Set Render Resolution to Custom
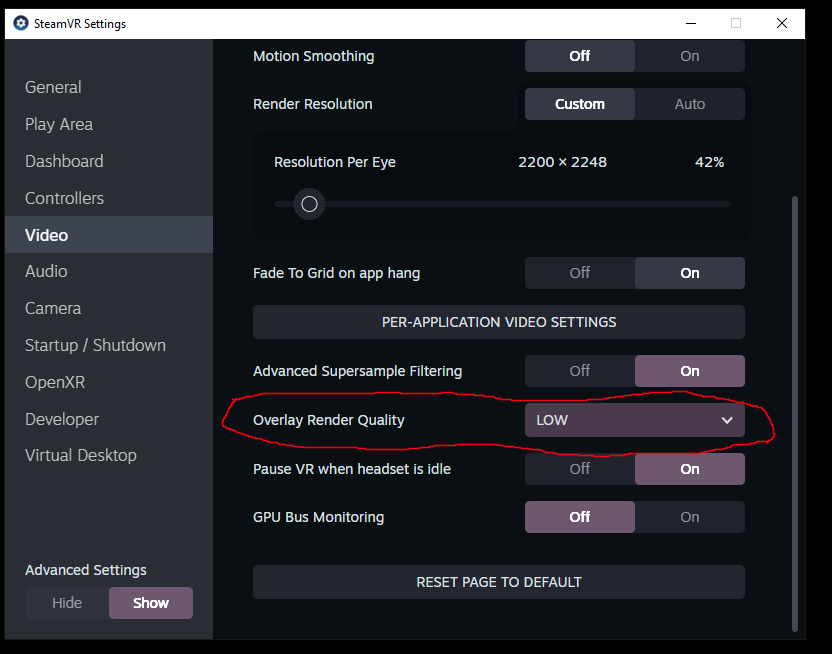The height and width of the screenshot is (654, 832). [x=579, y=104]
